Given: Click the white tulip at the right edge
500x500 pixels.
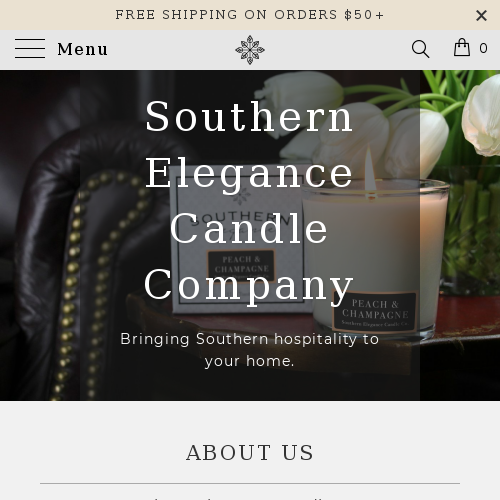Looking at the screenshot, I should [482, 116].
